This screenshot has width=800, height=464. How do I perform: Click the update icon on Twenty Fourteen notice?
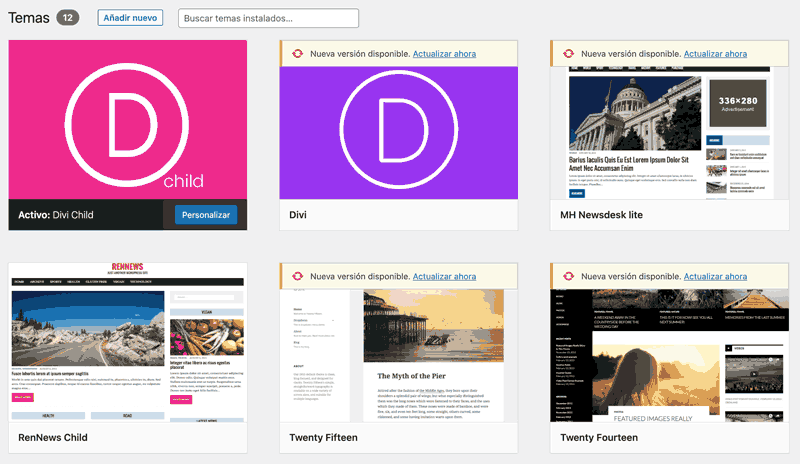568,276
